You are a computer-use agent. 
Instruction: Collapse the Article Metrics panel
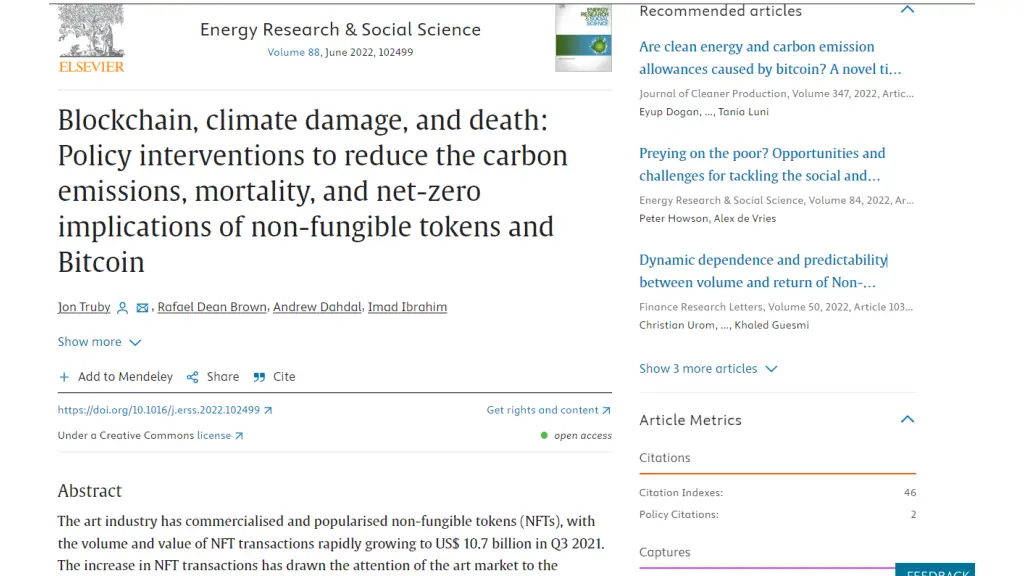click(x=907, y=419)
